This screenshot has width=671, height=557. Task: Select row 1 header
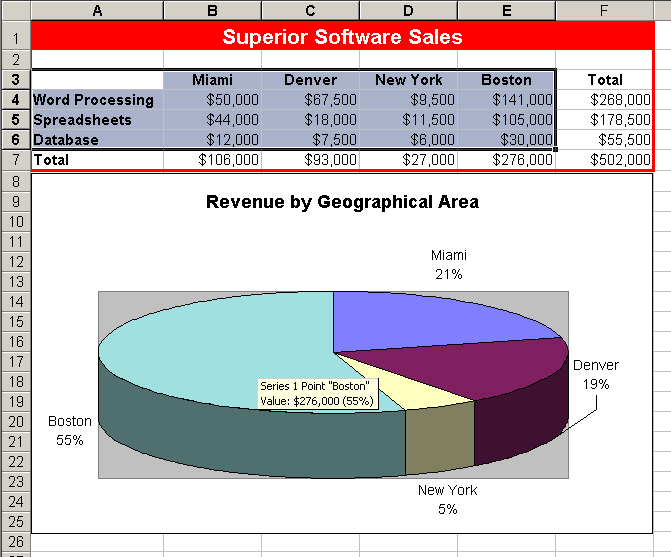click(x=15, y=37)
